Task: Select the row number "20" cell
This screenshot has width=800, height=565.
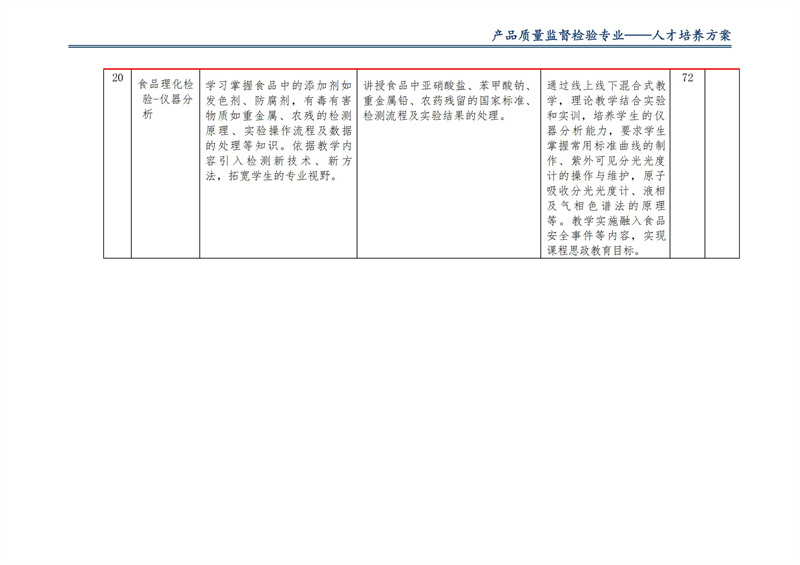Action: (x=117, y=78)
